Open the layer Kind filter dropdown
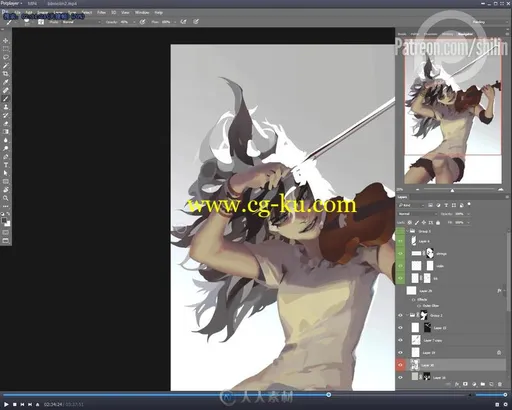The height and width of the screenshot is (410, 512). [x=412, y=205]
